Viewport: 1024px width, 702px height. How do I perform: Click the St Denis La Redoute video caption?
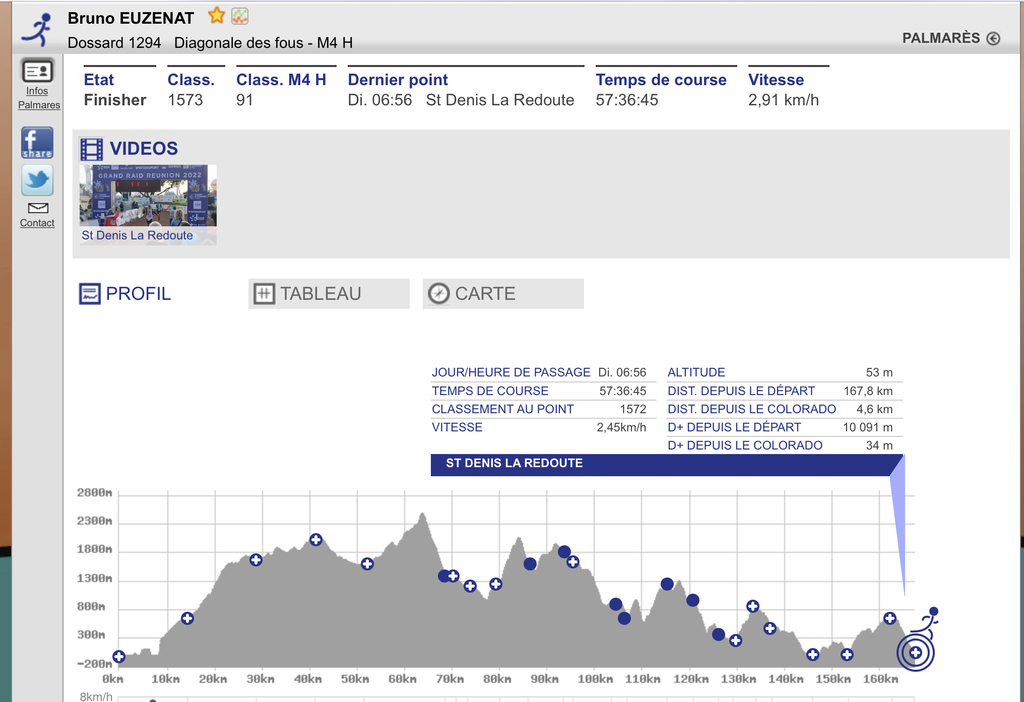137,236
